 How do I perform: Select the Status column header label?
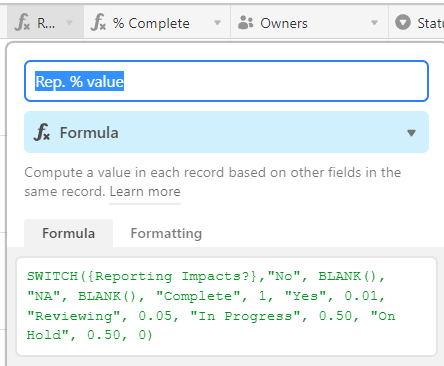coord(431,23)
